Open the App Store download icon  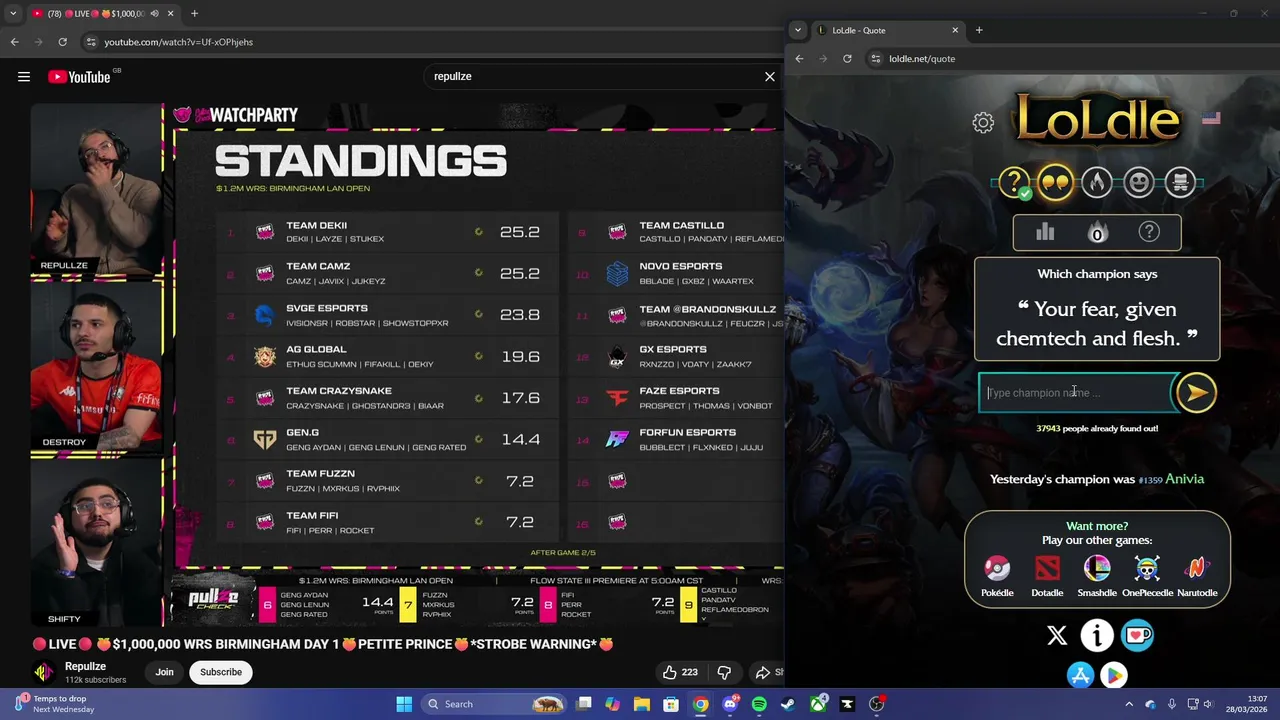tap(1080, 676)
